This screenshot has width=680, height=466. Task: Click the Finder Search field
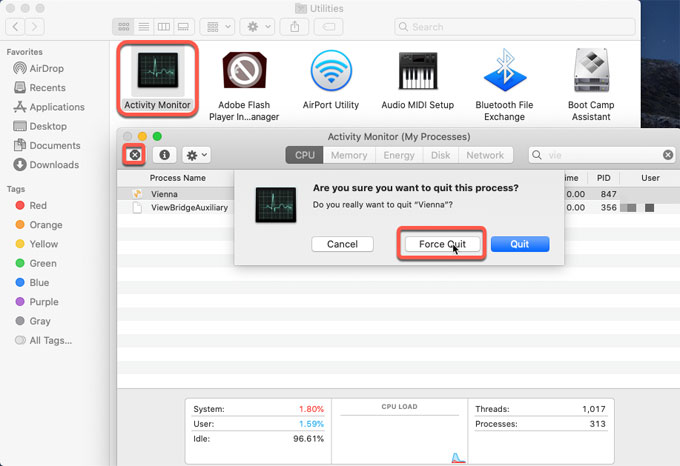pos(510,27)
